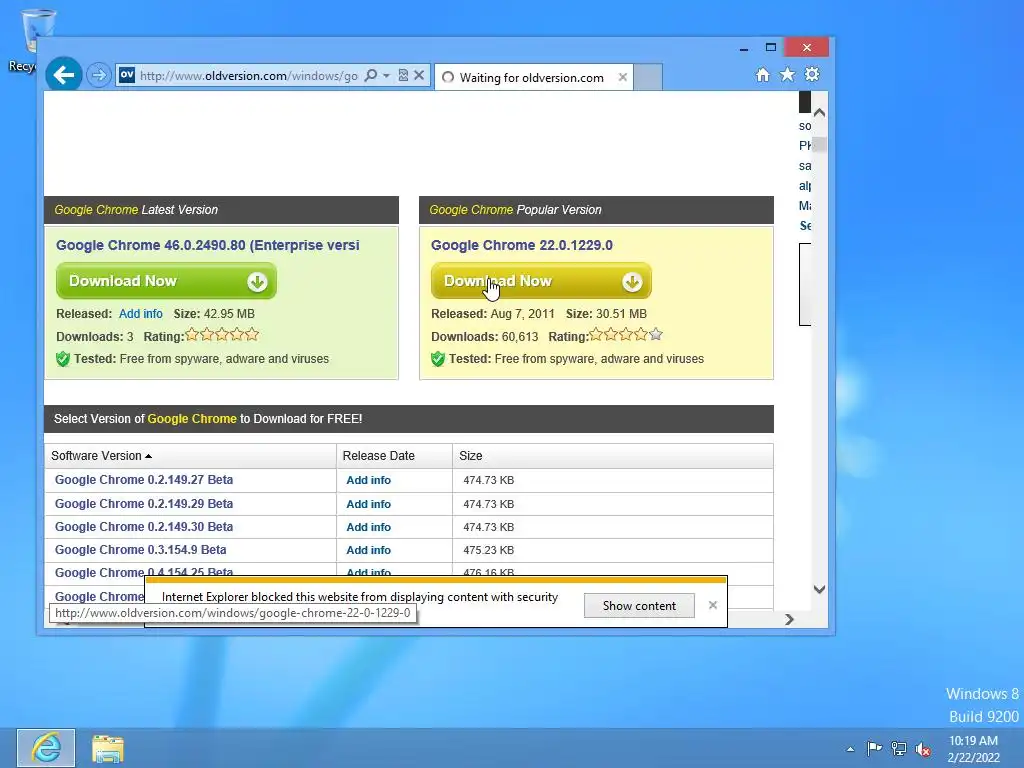The height and width of the screenshot is (768, 1024).
Task: Open the taskbar clock and date
Action: 973,749
